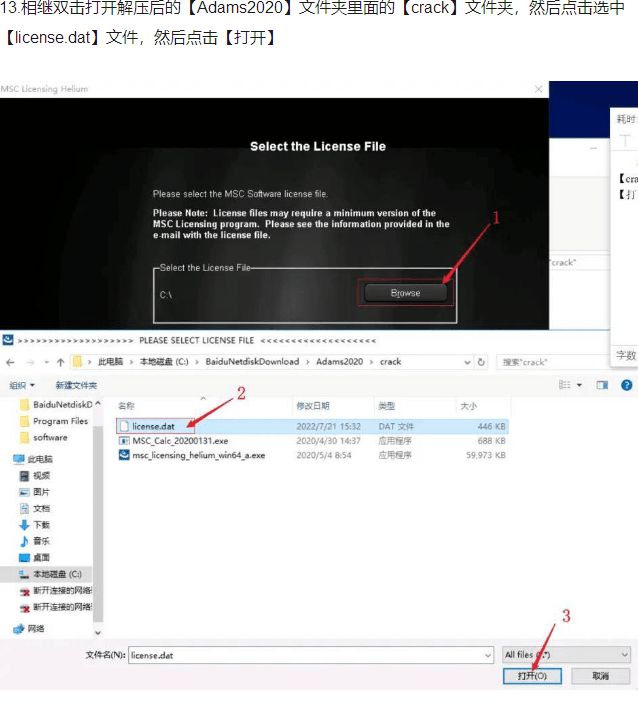The image size is (638, 703).
Task: Select software folder in sidebar
Action: (x=44, y=438)
